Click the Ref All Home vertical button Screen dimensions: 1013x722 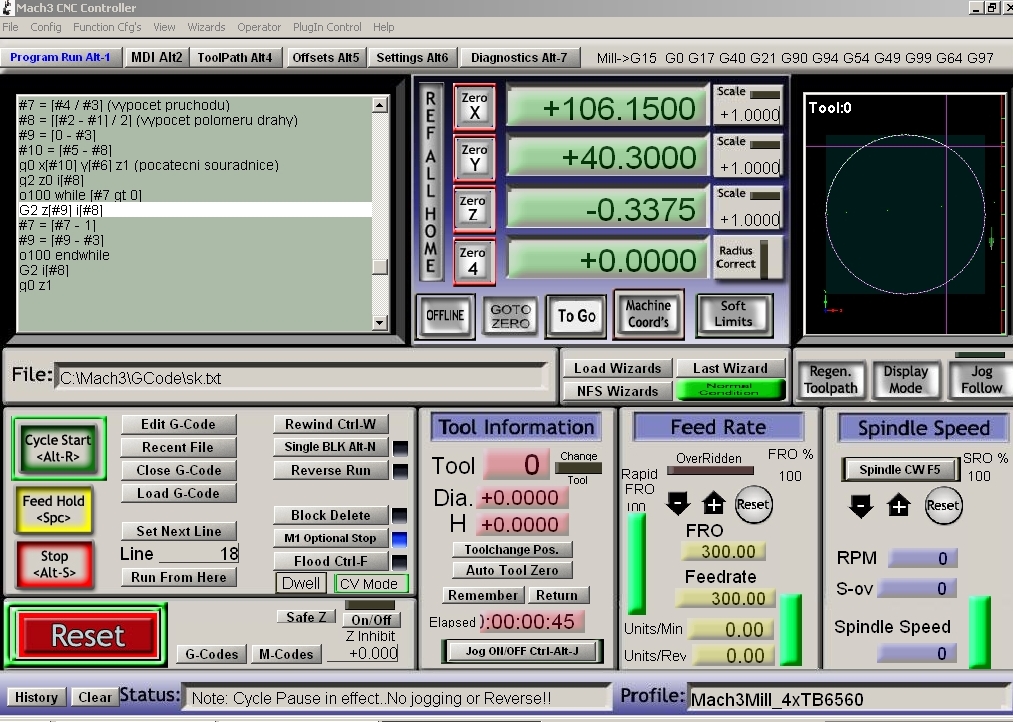point(431,182)
